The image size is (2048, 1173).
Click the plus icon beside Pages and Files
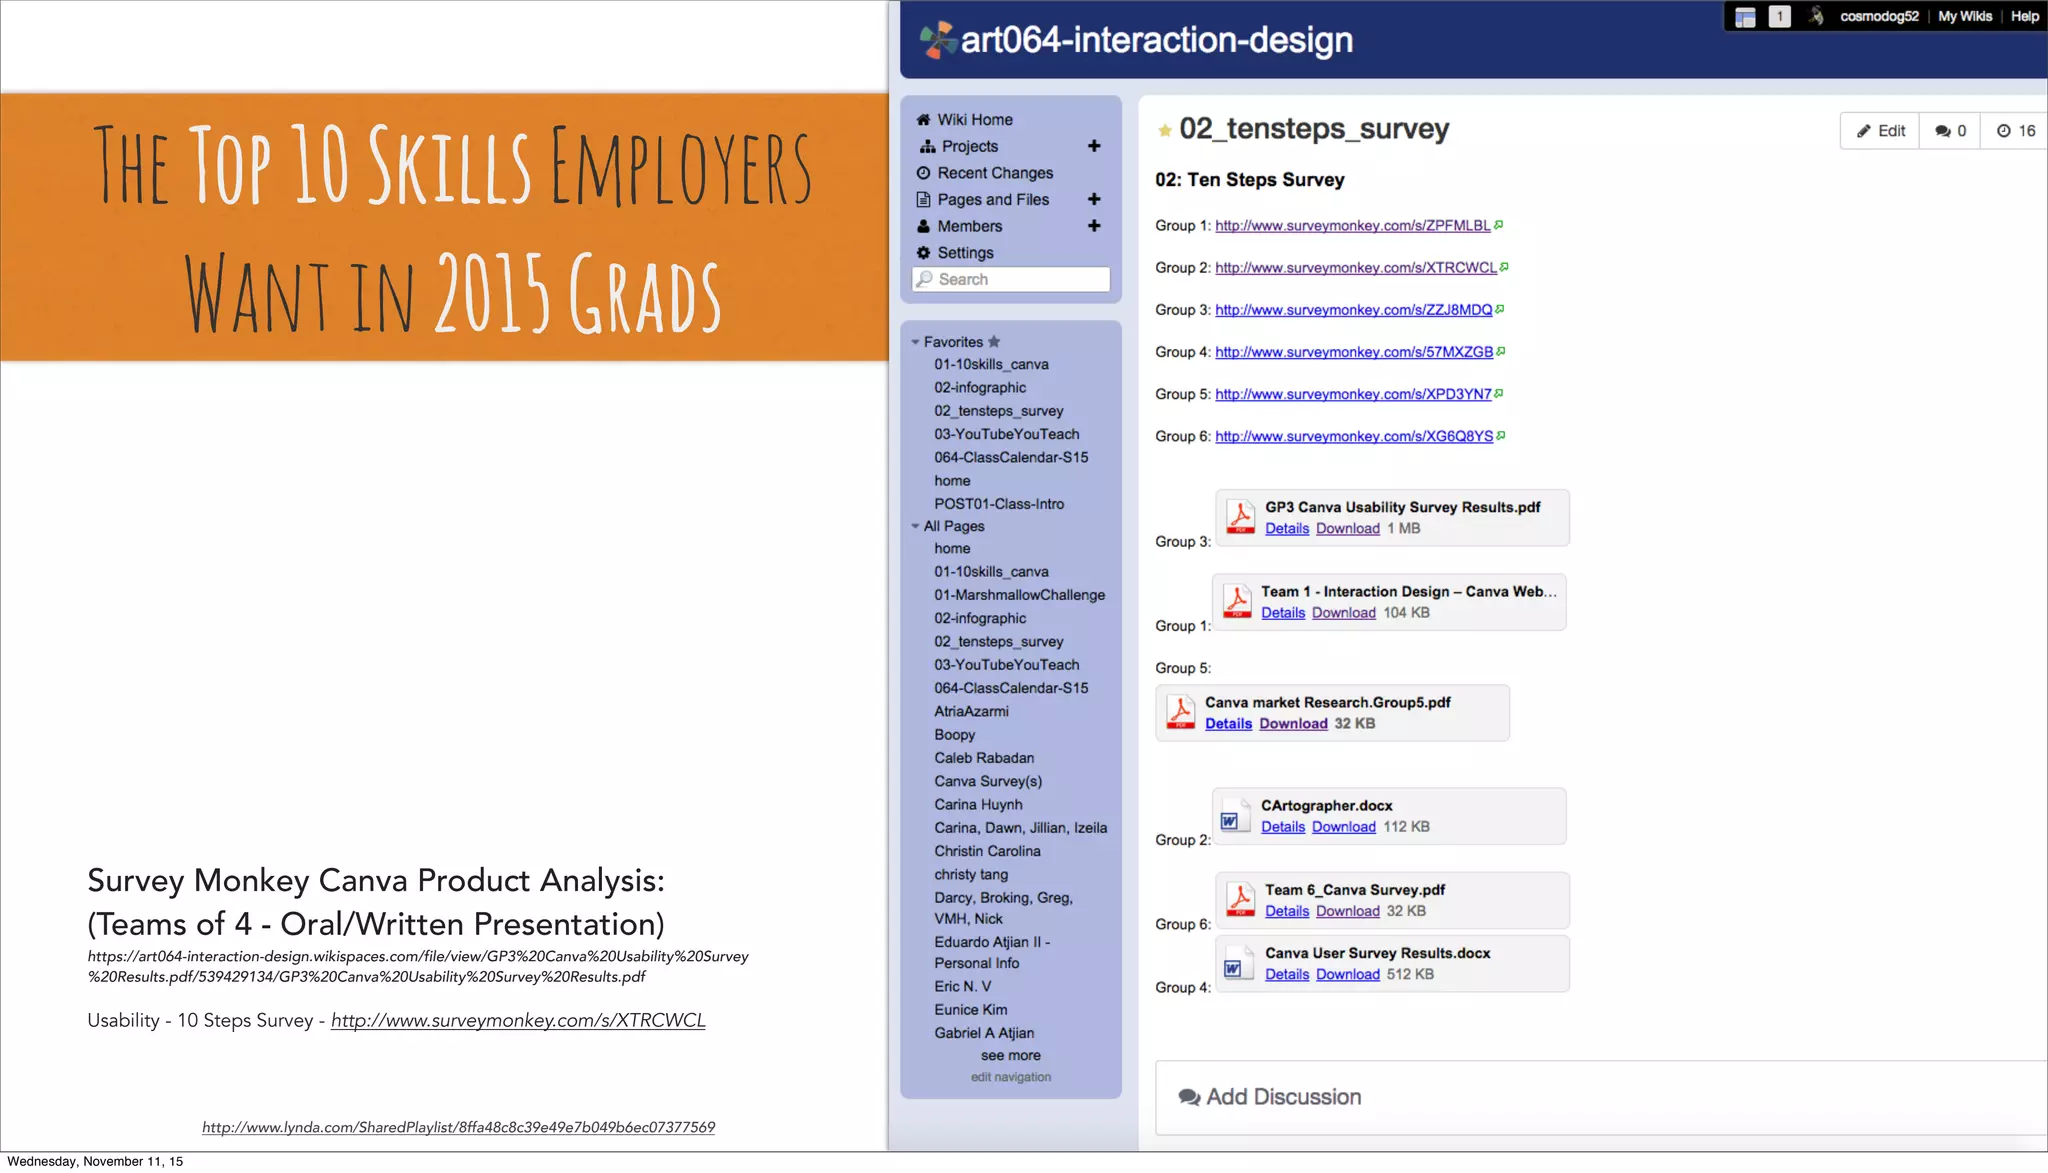pos(1094,199)
